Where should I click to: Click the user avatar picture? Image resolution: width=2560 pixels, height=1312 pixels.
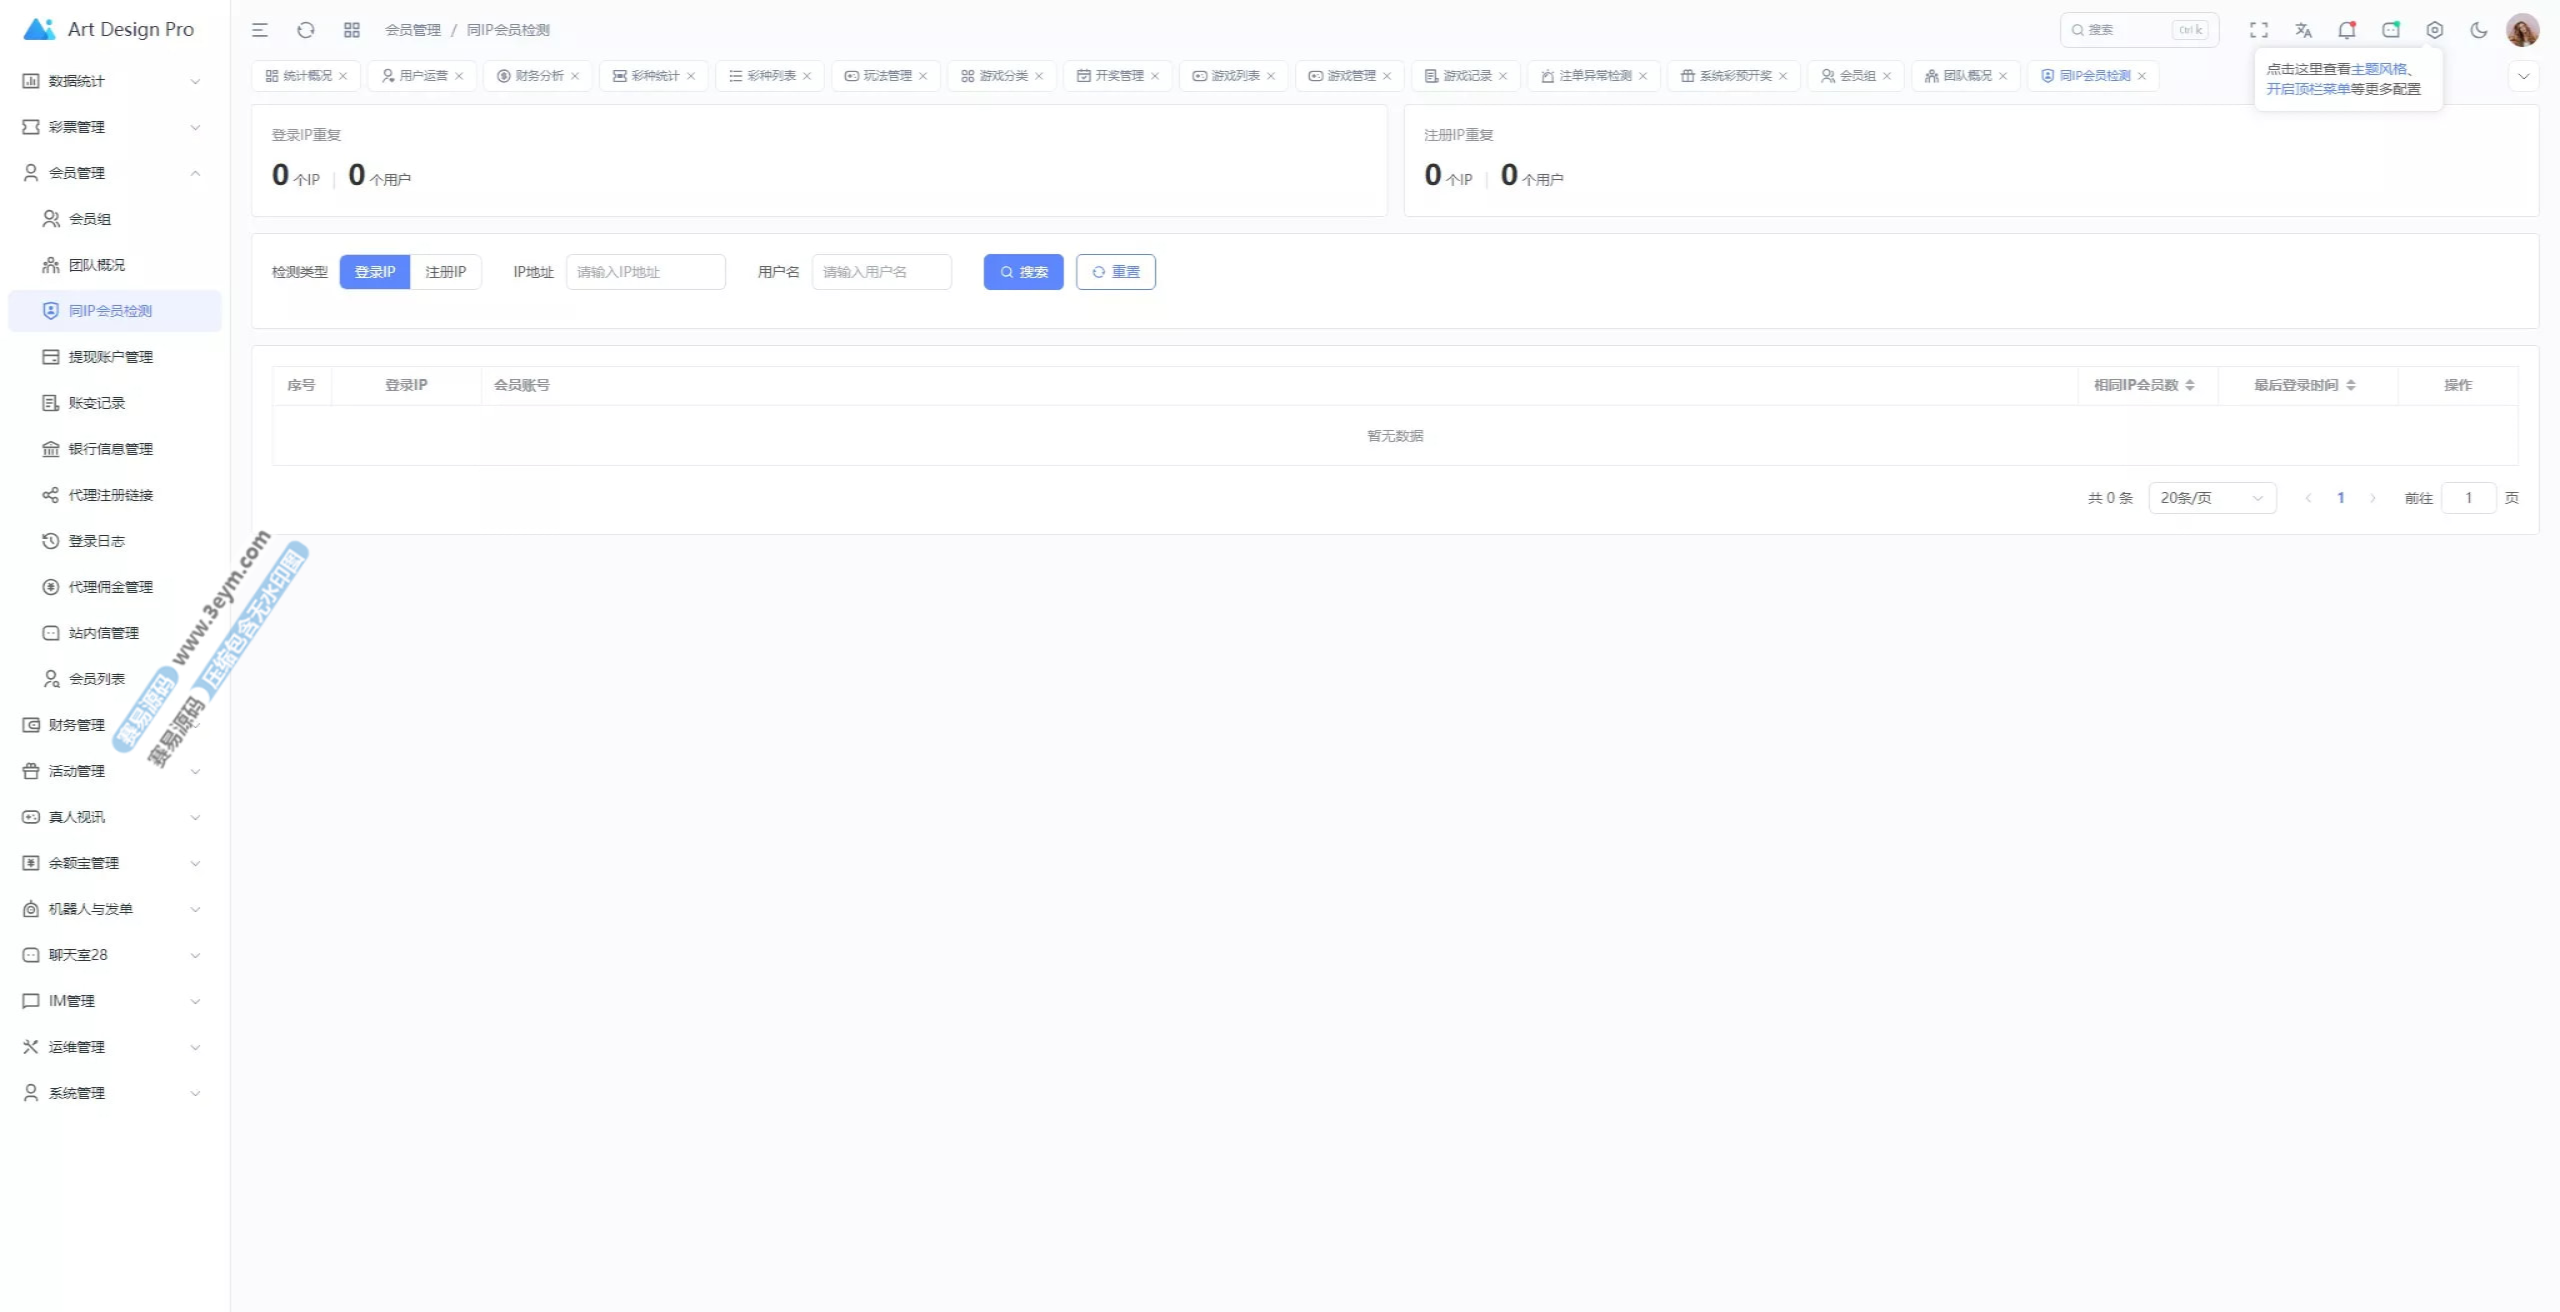[2522, 30]
